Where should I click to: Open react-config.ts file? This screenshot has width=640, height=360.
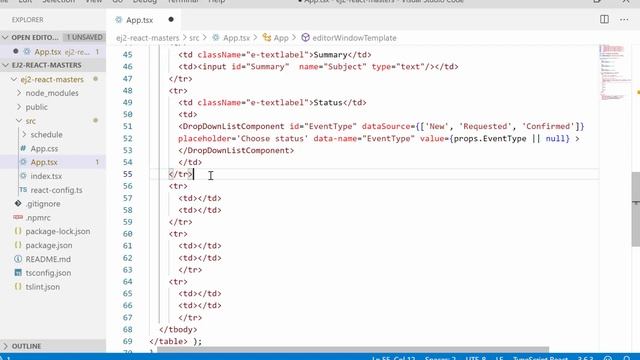point(56,190)
